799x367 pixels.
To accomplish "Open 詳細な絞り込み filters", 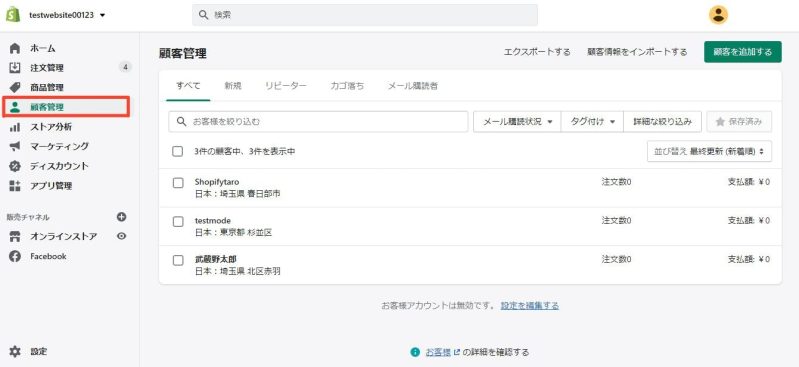I will point(662,122).
